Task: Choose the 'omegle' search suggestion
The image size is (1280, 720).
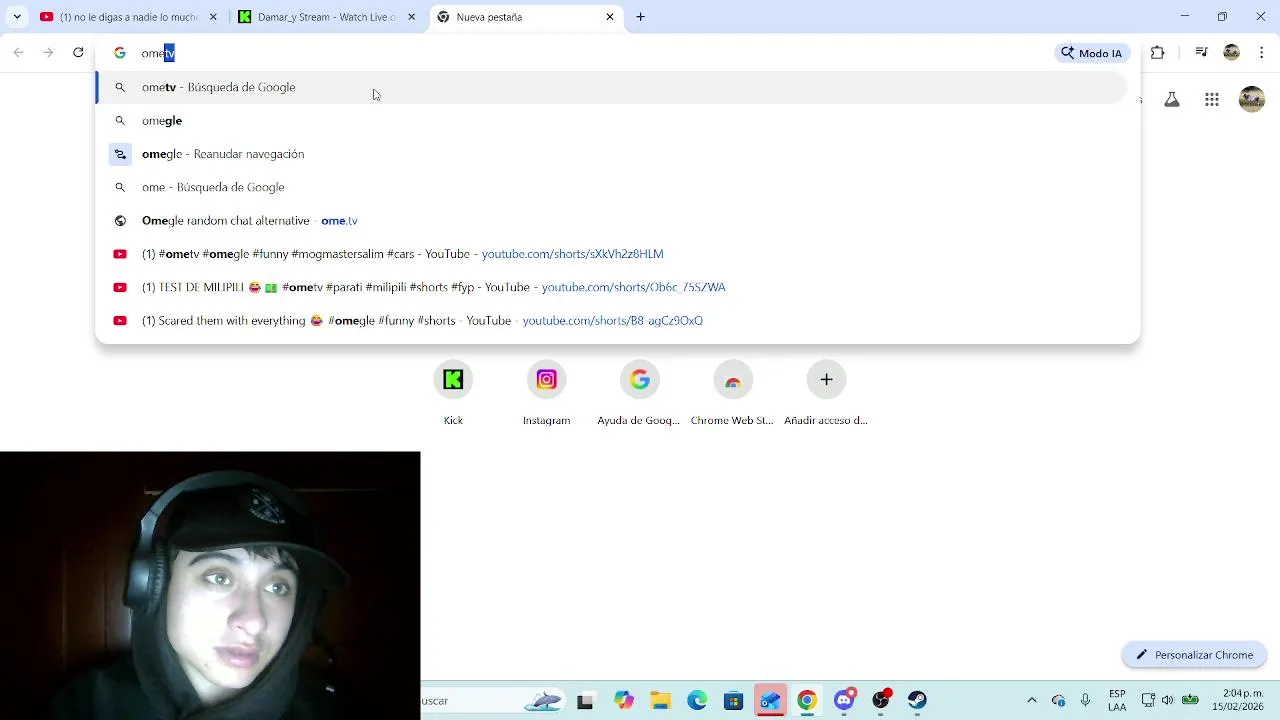Action: click(612, 120)
